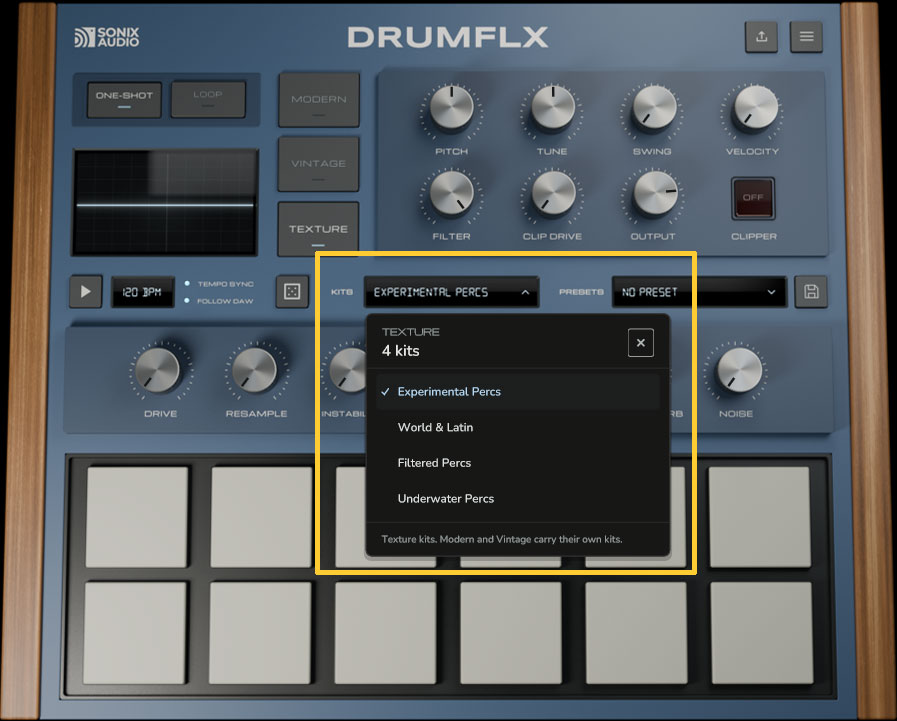This screenshot has height=721, width=897.
Task: Choose Underwater Percs kit
Action: click(x=518, y=498)
